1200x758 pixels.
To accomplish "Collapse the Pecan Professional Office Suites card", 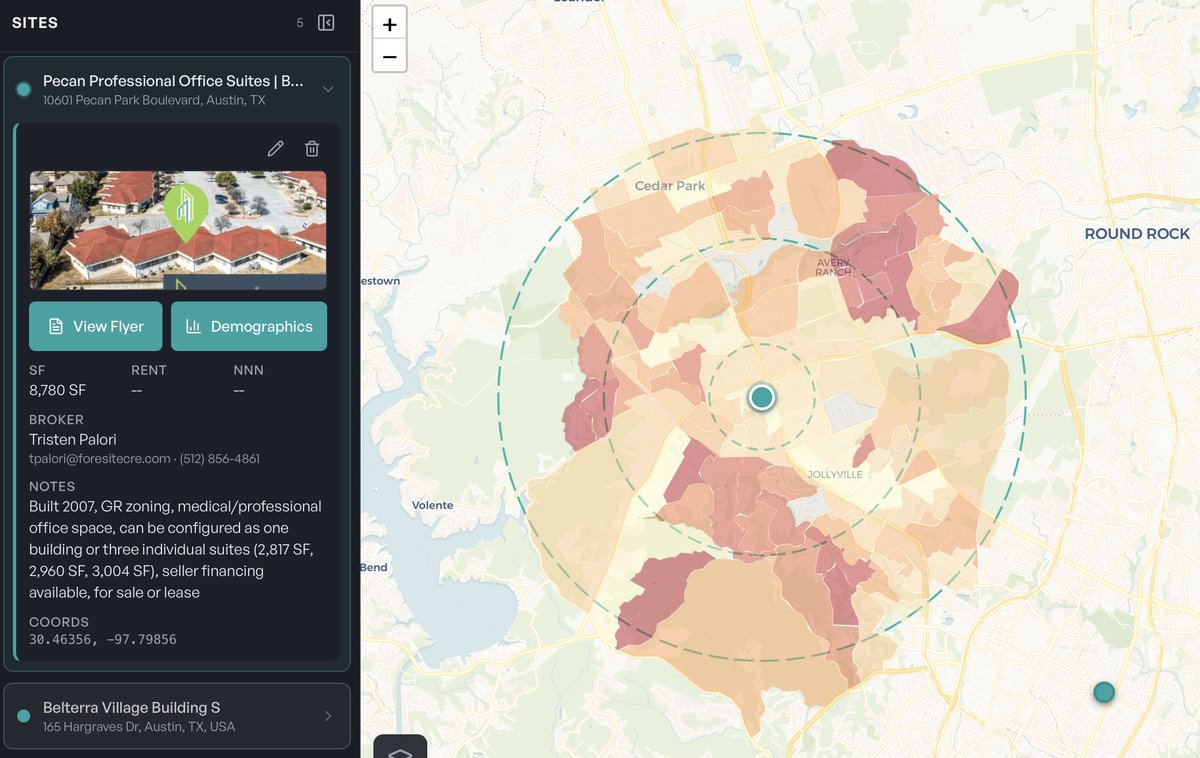I will coord(328,90).
